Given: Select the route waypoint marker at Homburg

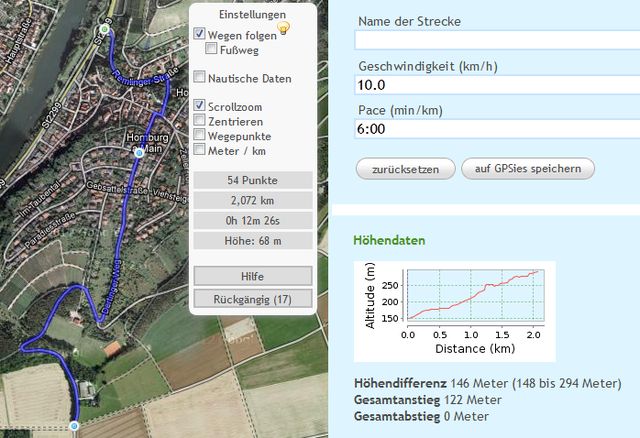Looking at the screenshot, I should click(x=139, y=154).
